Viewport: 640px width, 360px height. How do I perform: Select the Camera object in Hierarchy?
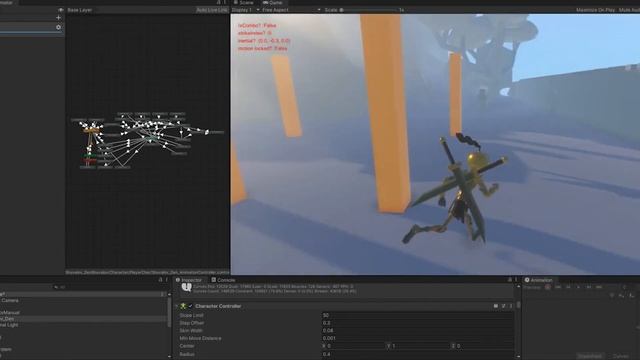9,300
